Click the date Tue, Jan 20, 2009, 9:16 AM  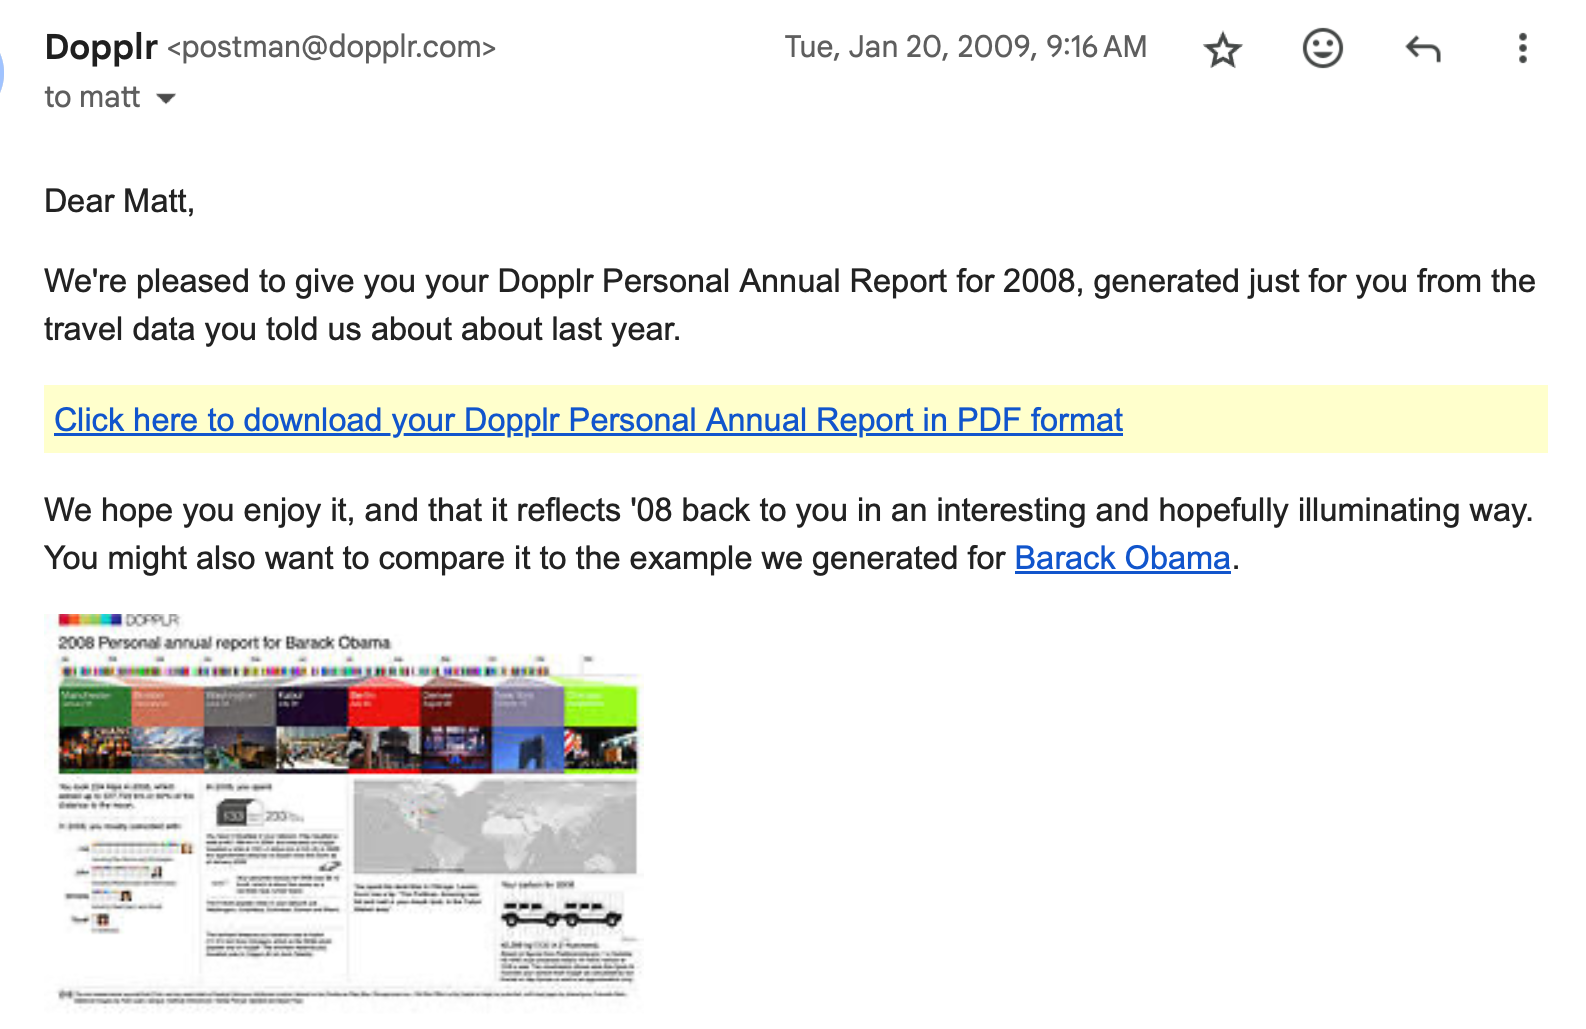click(x=965, y=47)
